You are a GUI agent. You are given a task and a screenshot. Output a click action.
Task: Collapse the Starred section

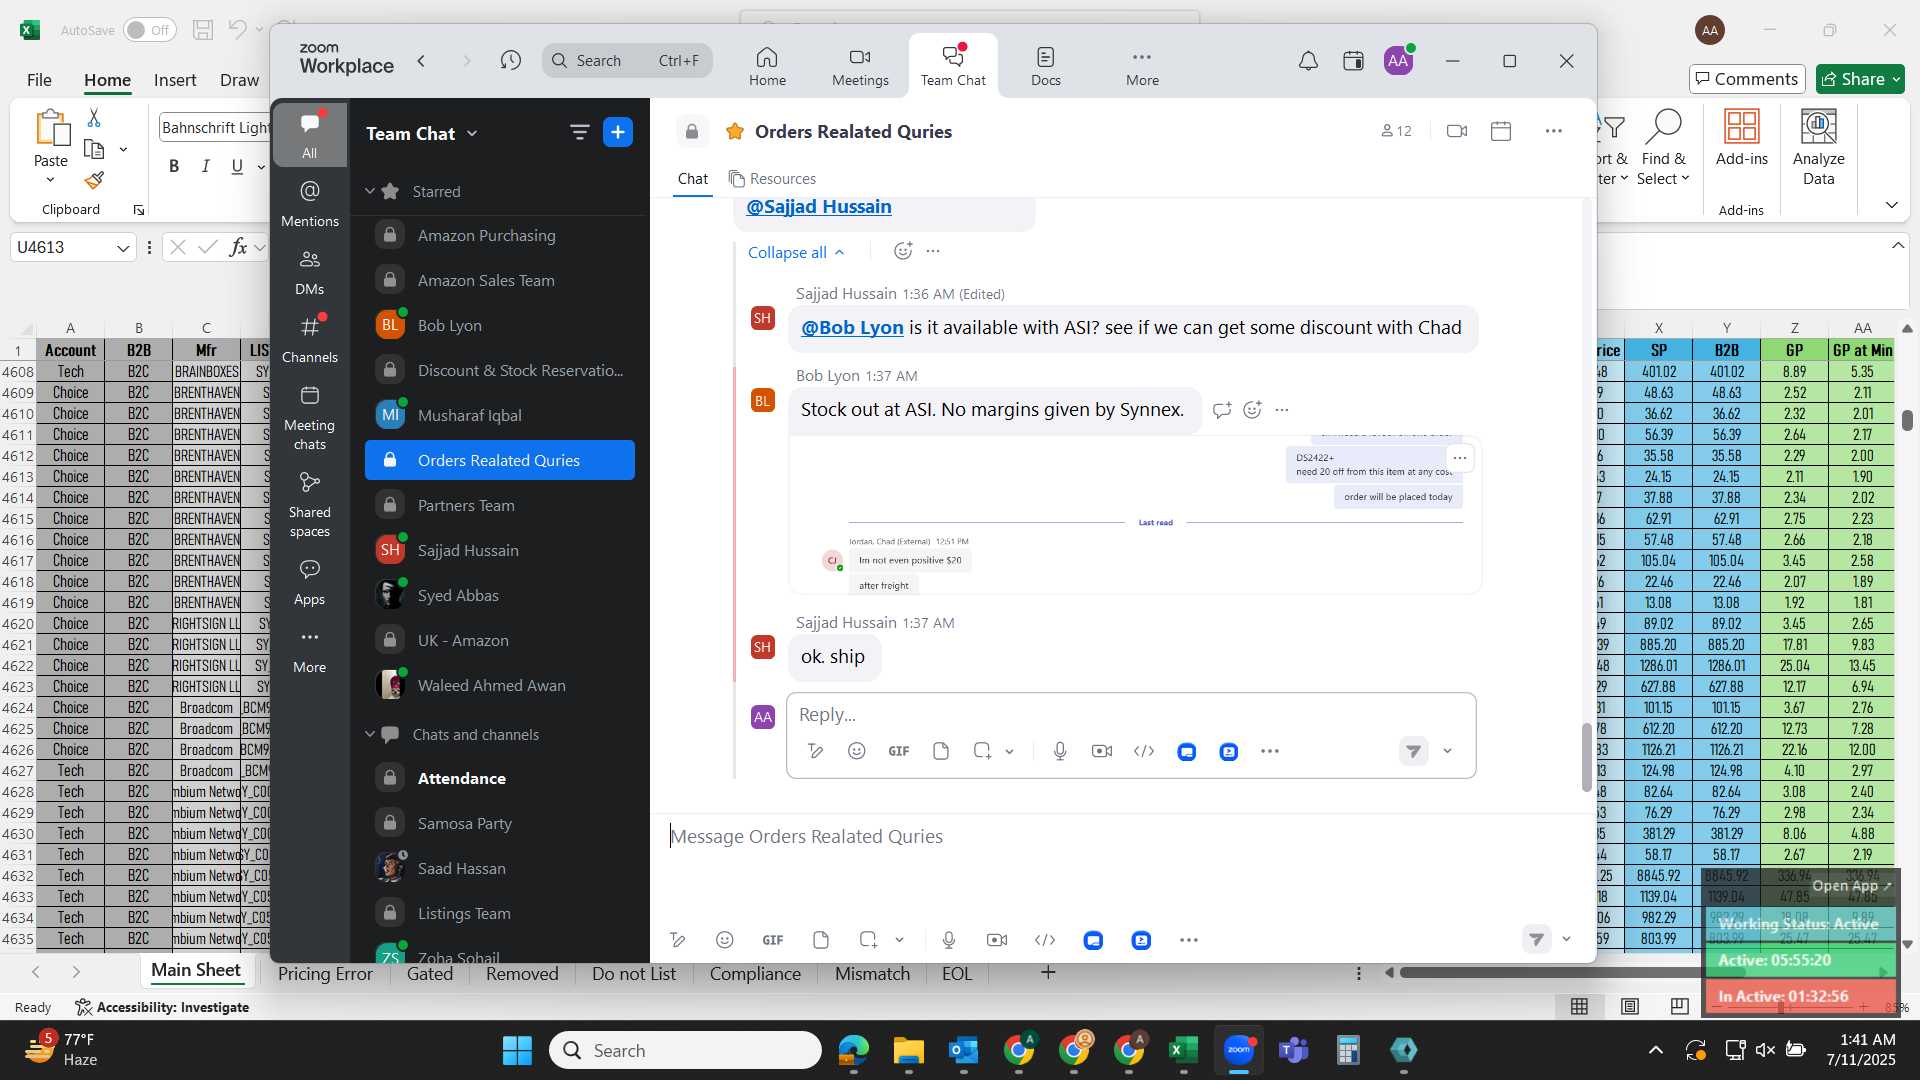point(370,191)
